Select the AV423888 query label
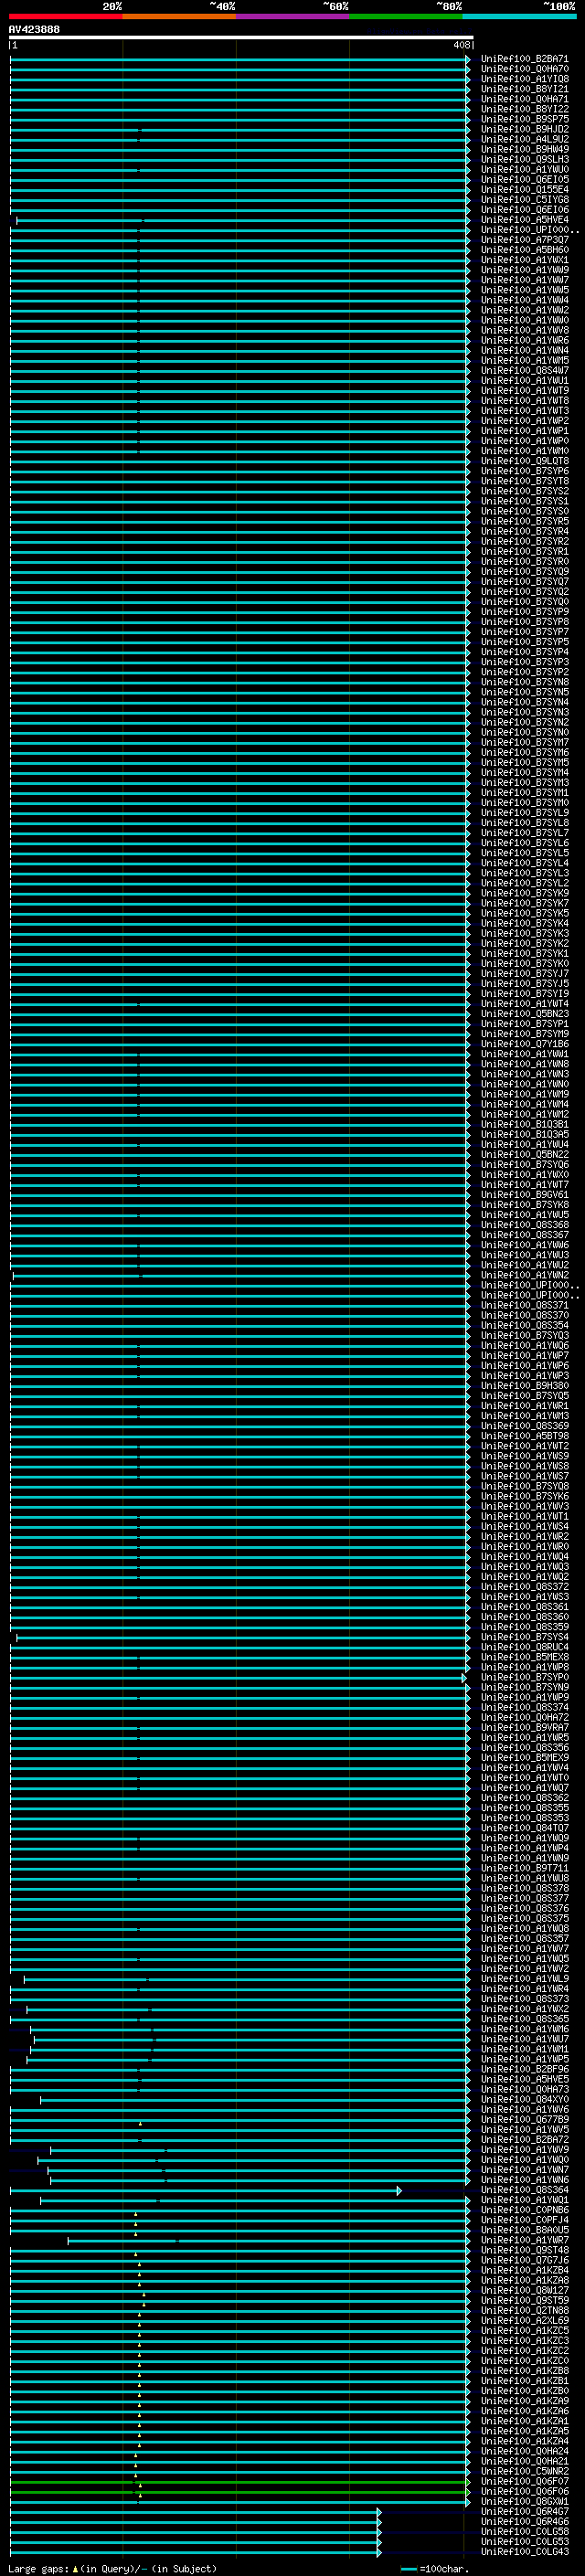Viewport: 585px width, 2576px height. tap(34, 30)
